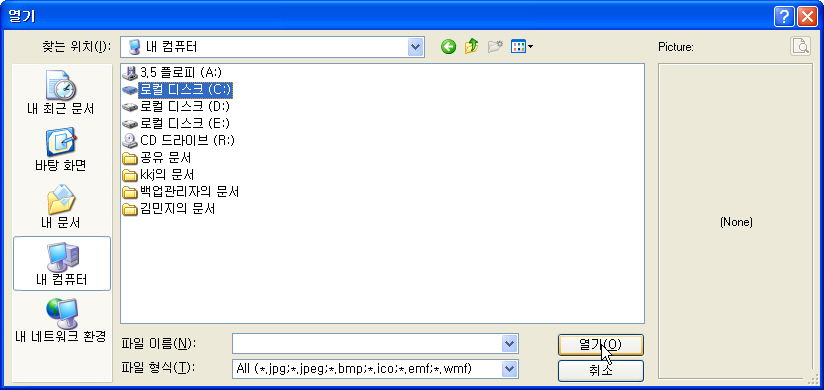Screen dimensions: 824x390
Task: Select the text 로컬 디스크 (C:)
Action: pos(186,90)
